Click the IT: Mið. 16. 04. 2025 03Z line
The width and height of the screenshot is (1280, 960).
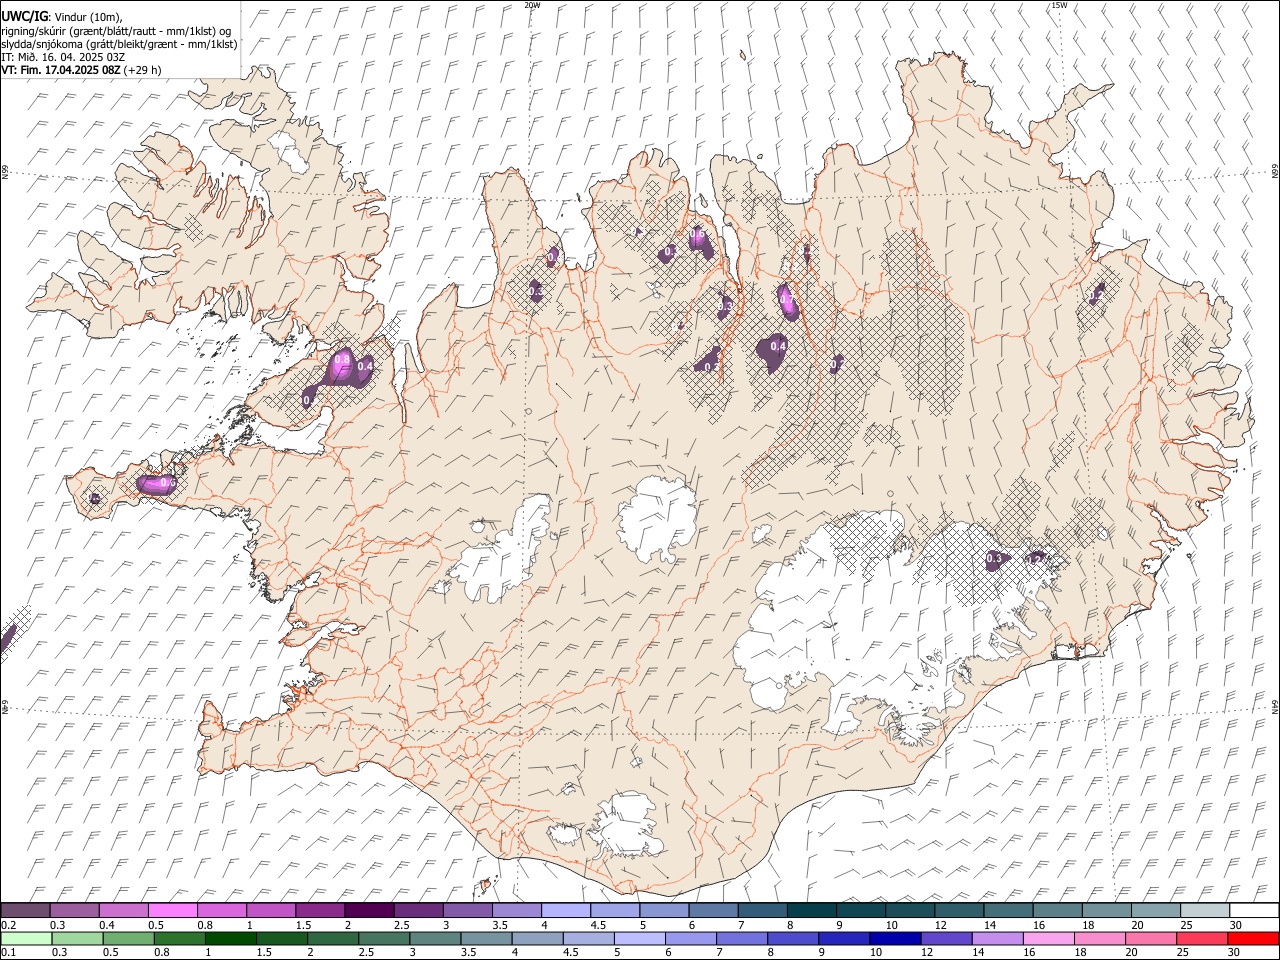tap(63, 57)
